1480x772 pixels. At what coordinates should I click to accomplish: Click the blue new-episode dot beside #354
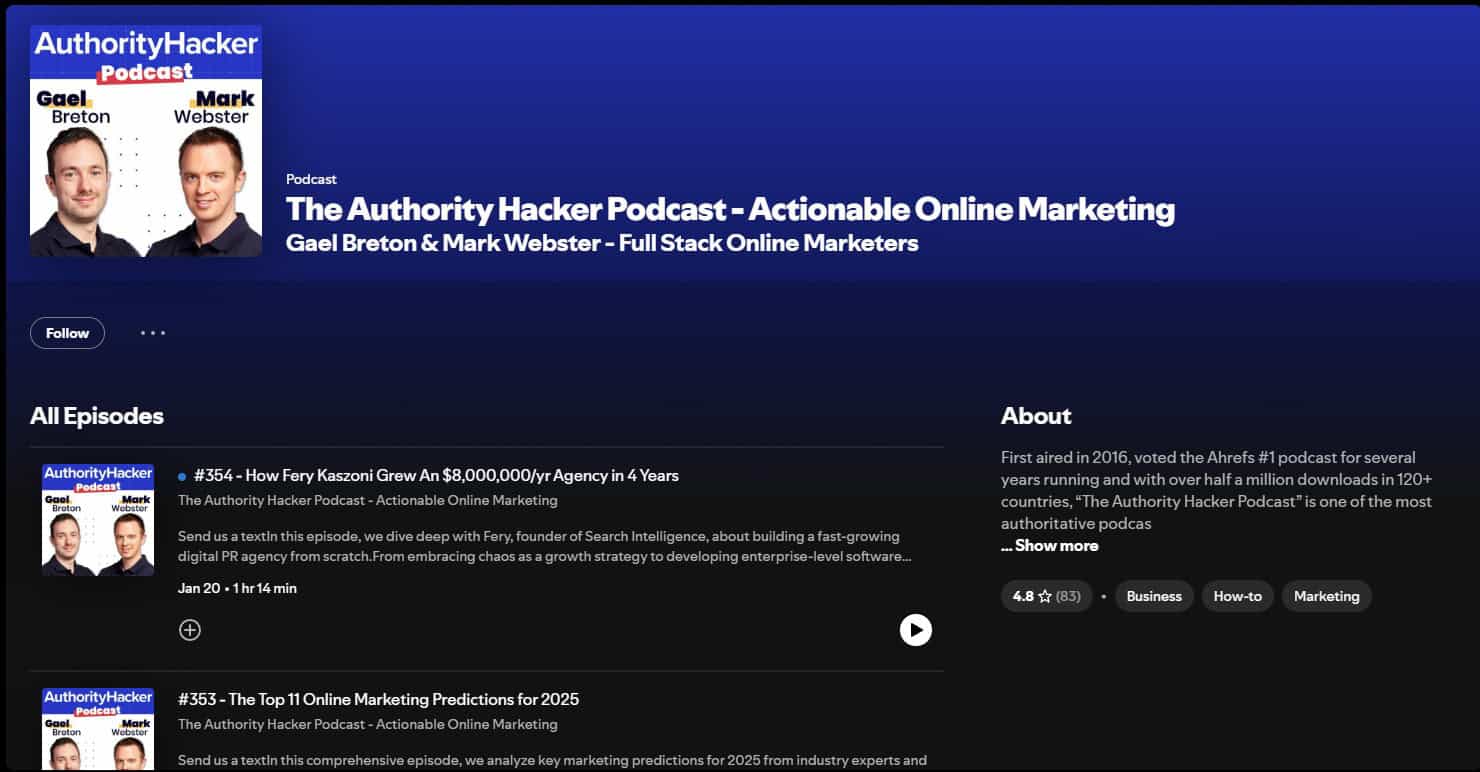182,477
